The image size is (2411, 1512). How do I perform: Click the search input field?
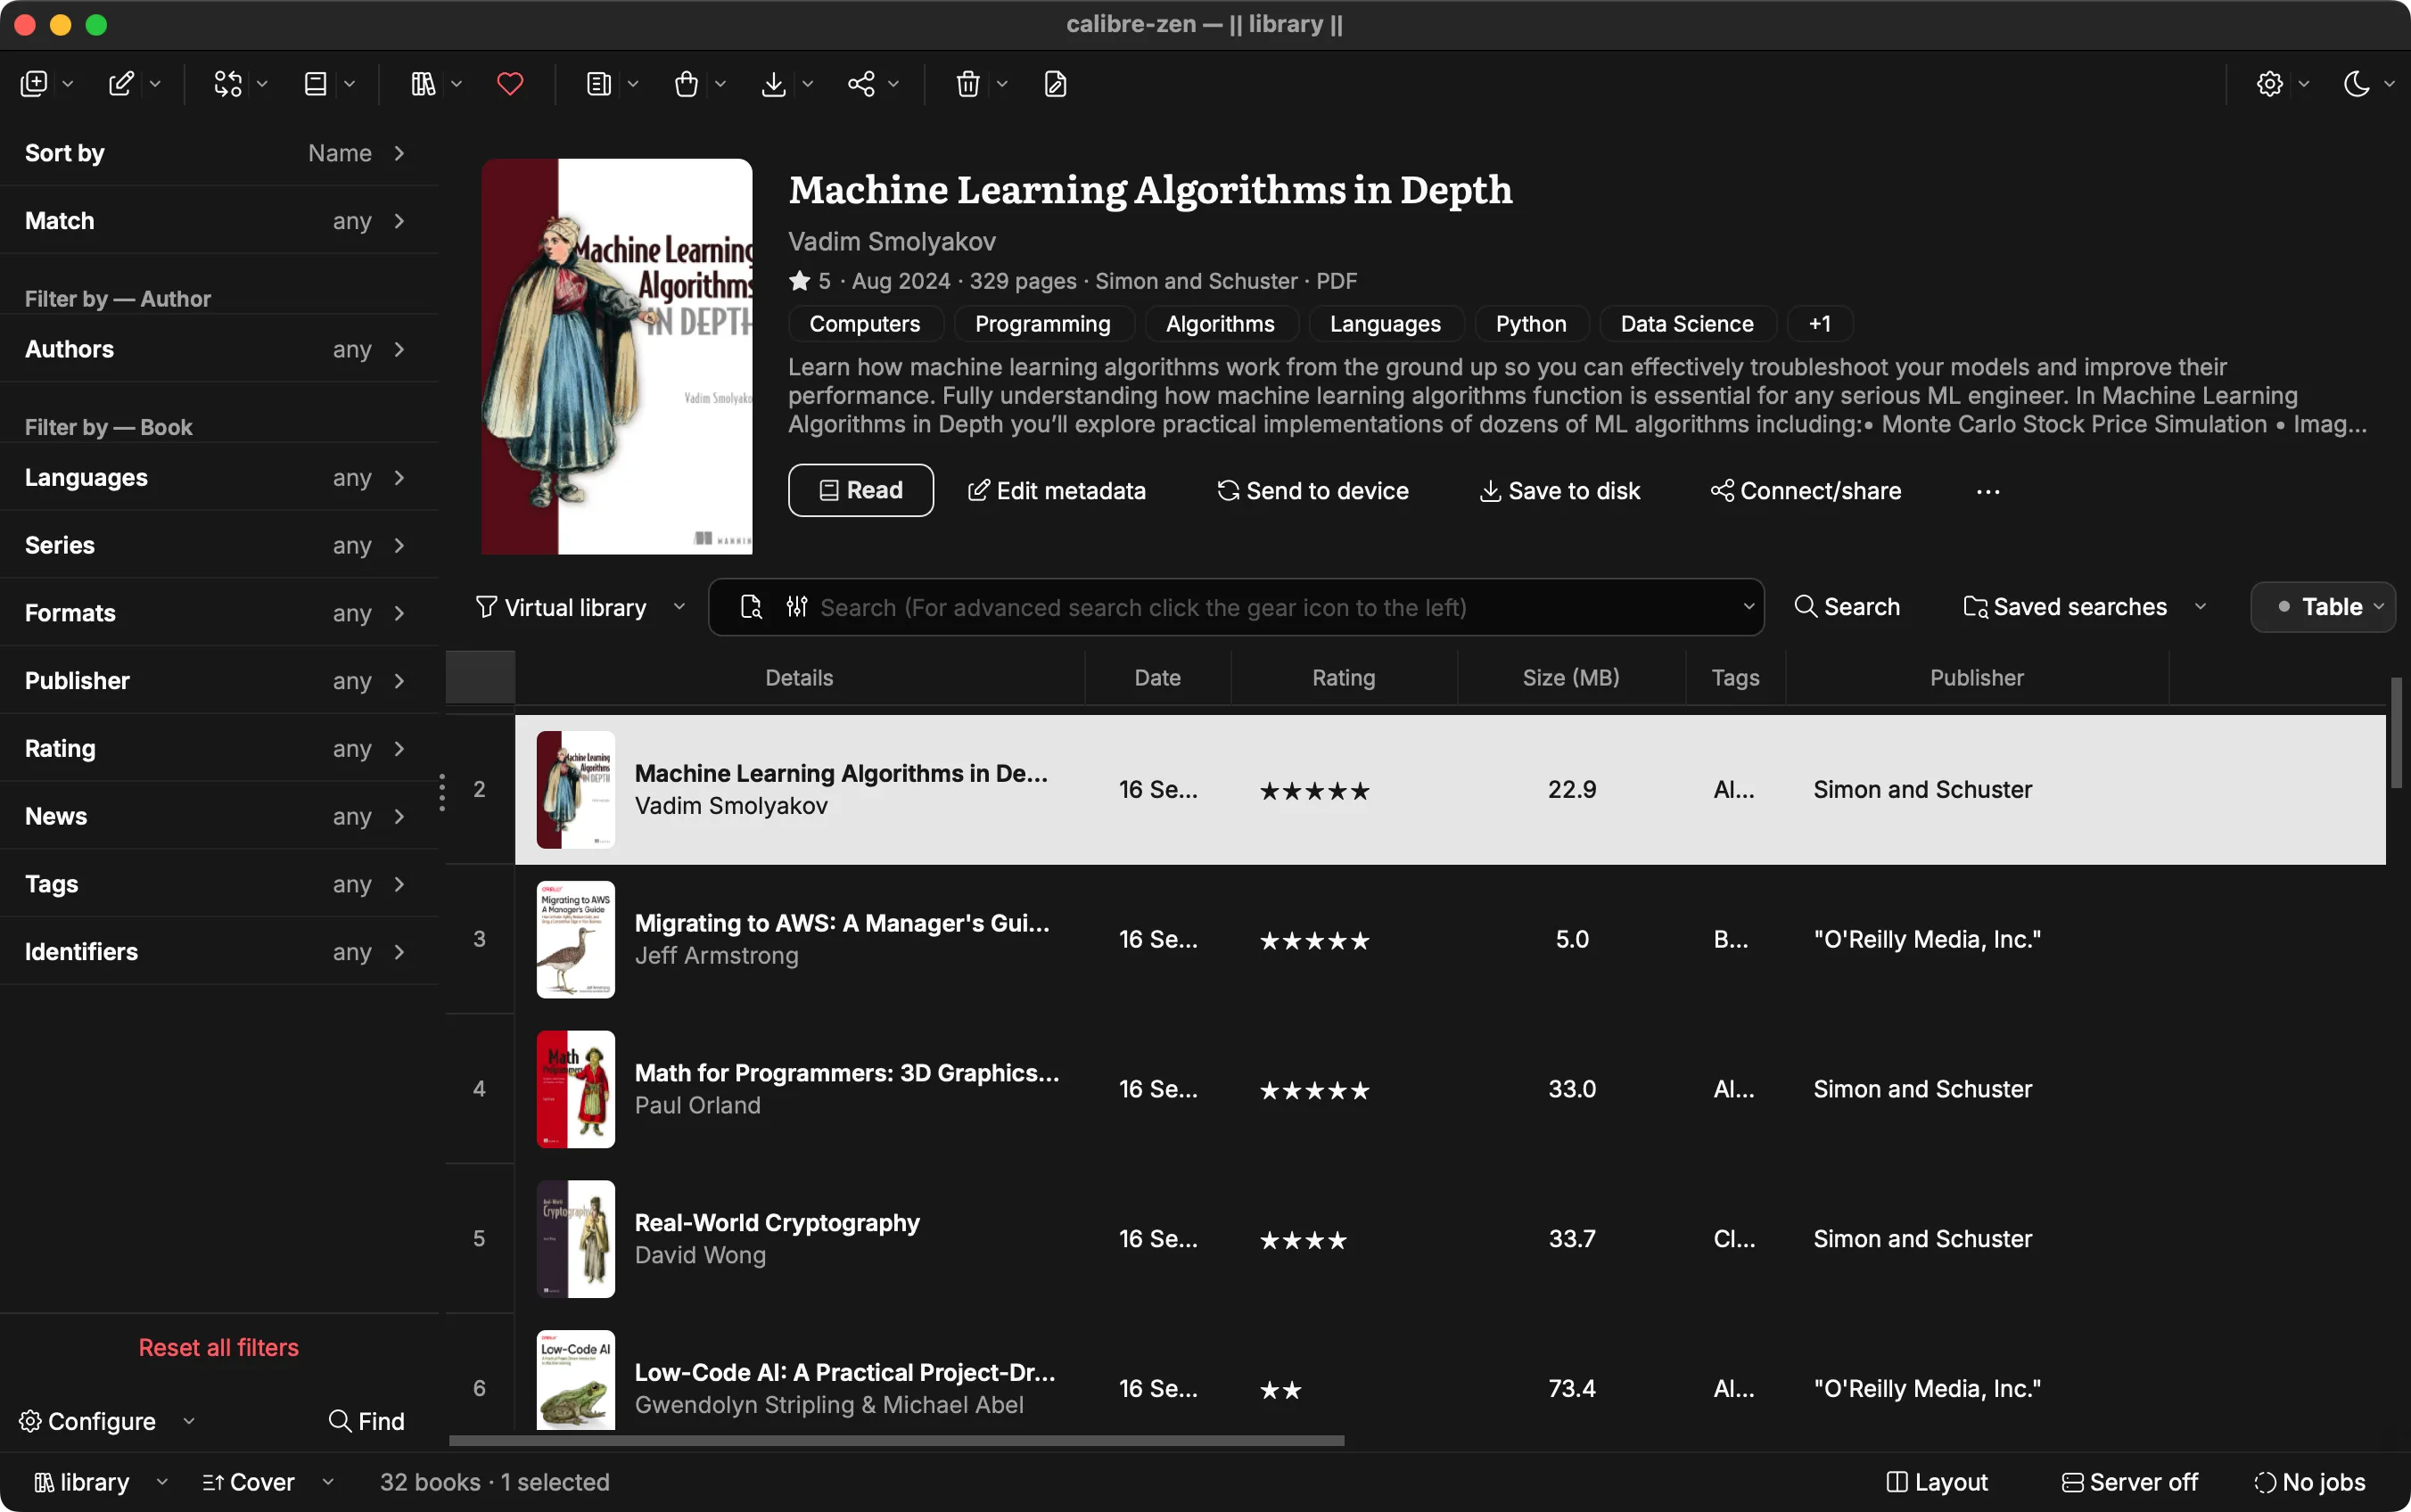tap(1236, 607)
